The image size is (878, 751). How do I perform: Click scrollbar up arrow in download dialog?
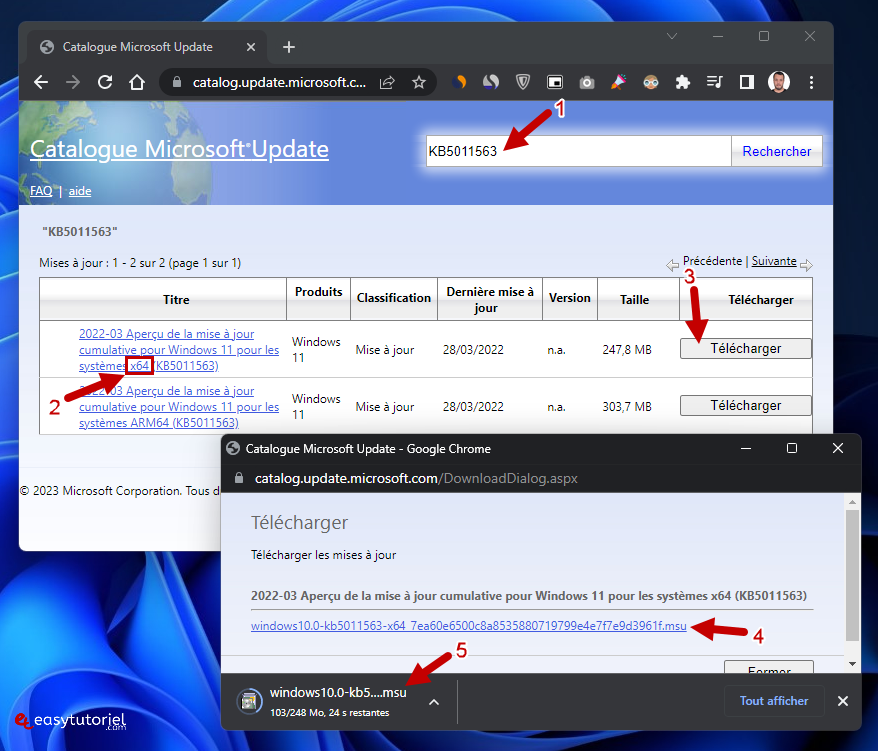[852, 502]
